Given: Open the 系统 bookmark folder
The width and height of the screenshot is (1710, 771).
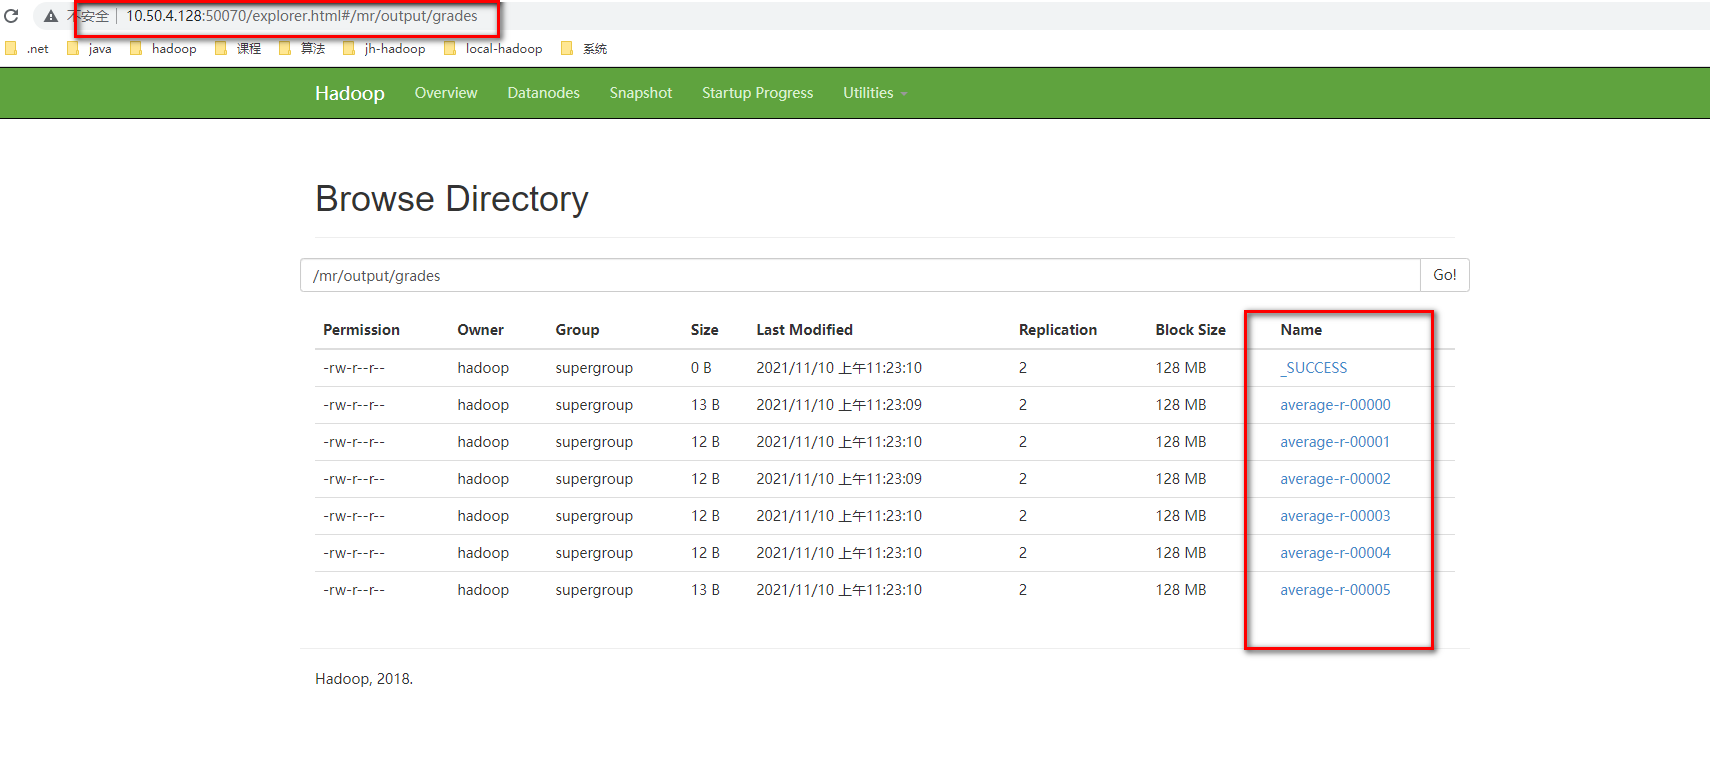Looking at the screenshot, I should (584, 48).
